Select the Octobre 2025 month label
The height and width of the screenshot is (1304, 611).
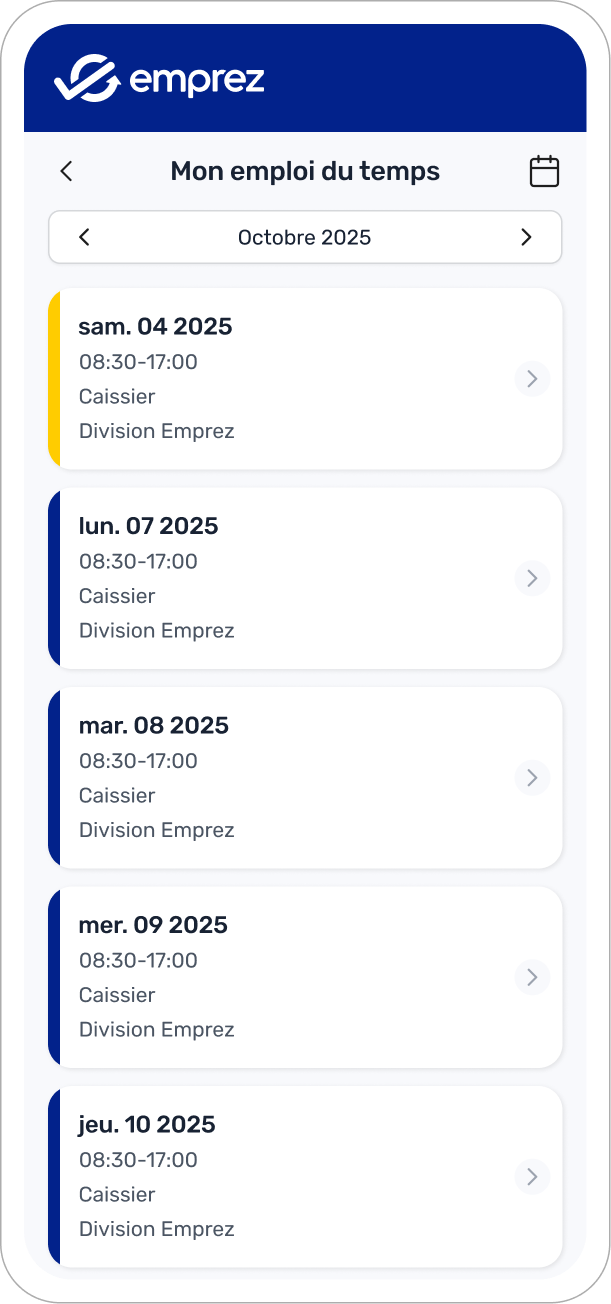pos(304,237)
